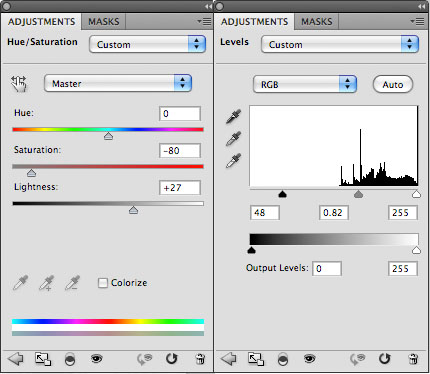Open Levels panel flyout menu
The image size is (430, 374).
point(417,22)
